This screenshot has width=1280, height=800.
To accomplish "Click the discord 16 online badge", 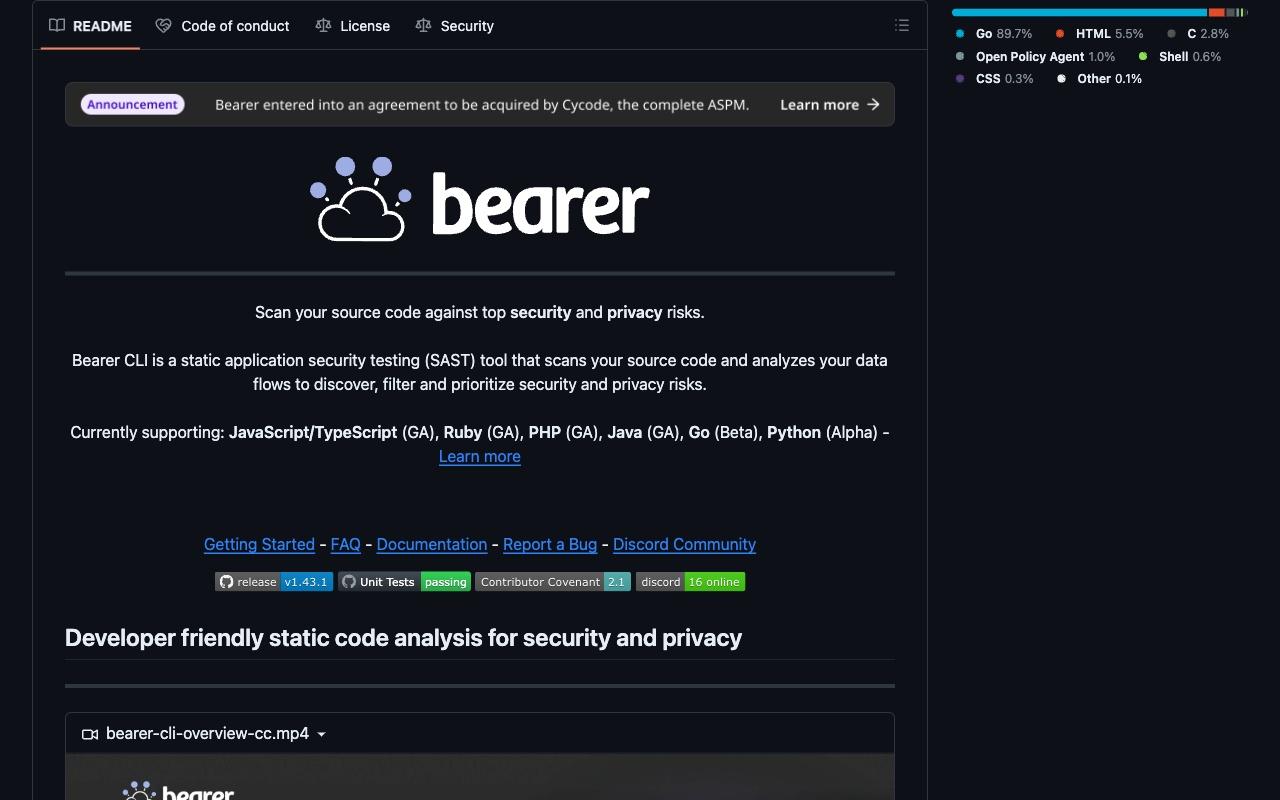I will [690, 582].
